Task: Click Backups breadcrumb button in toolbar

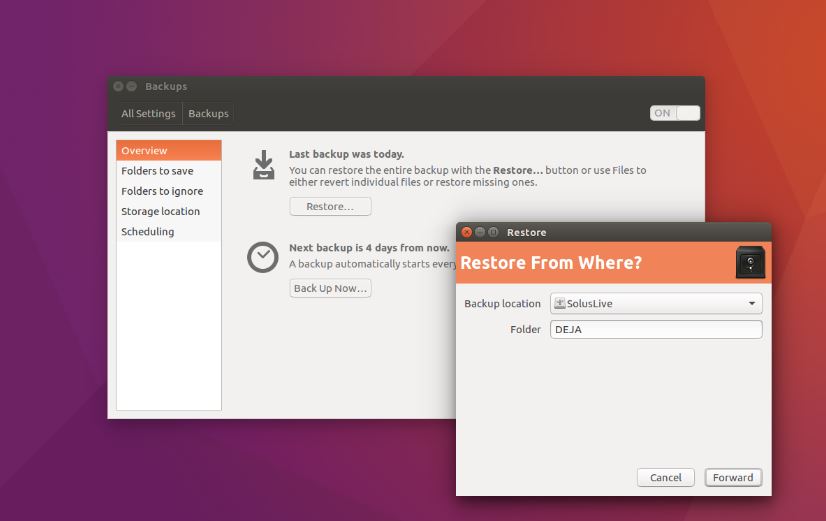Action: tap(208, 113)
